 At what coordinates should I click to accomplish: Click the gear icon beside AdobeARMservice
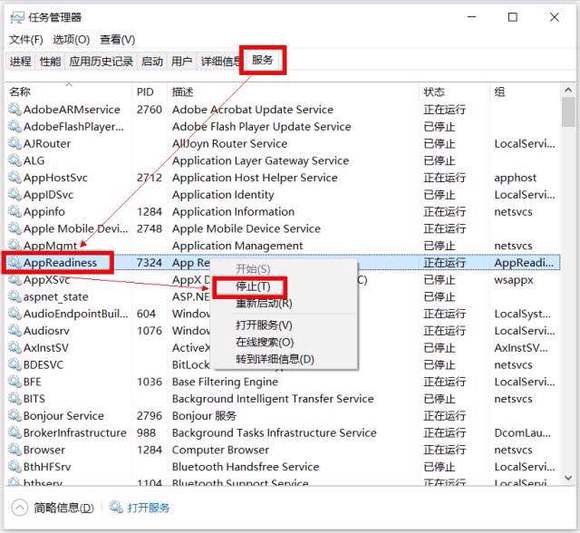click(x=15, y=109)
